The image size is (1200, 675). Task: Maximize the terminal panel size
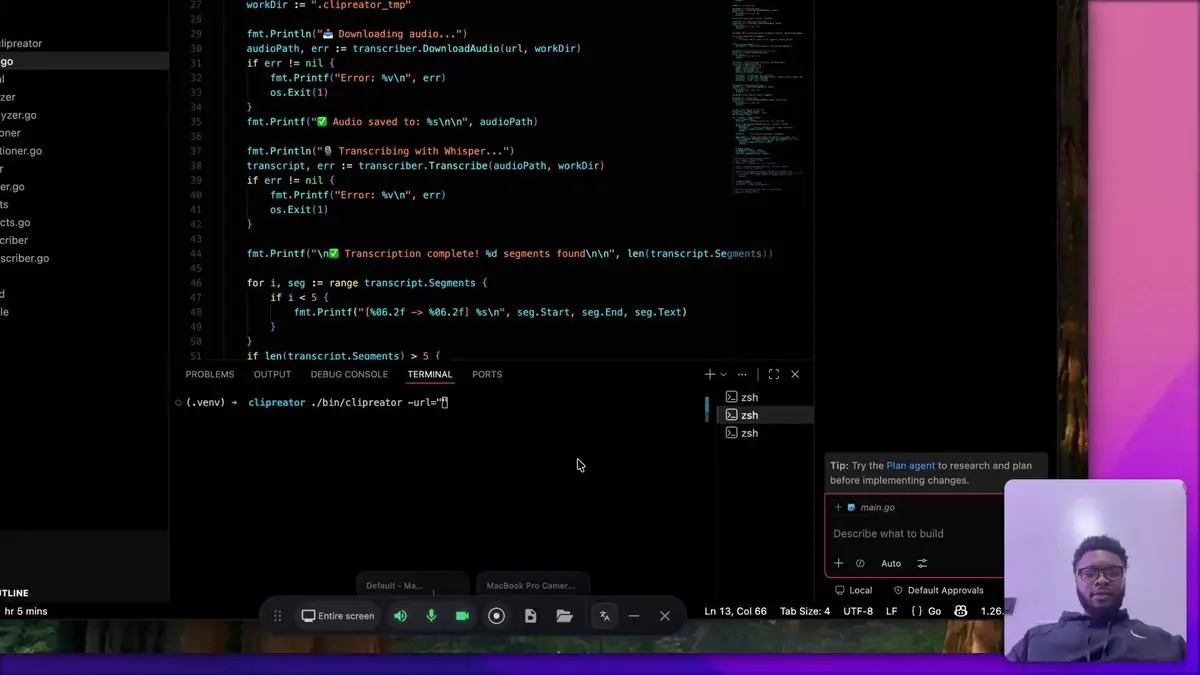pyautogui.click(x=773, y=374)
